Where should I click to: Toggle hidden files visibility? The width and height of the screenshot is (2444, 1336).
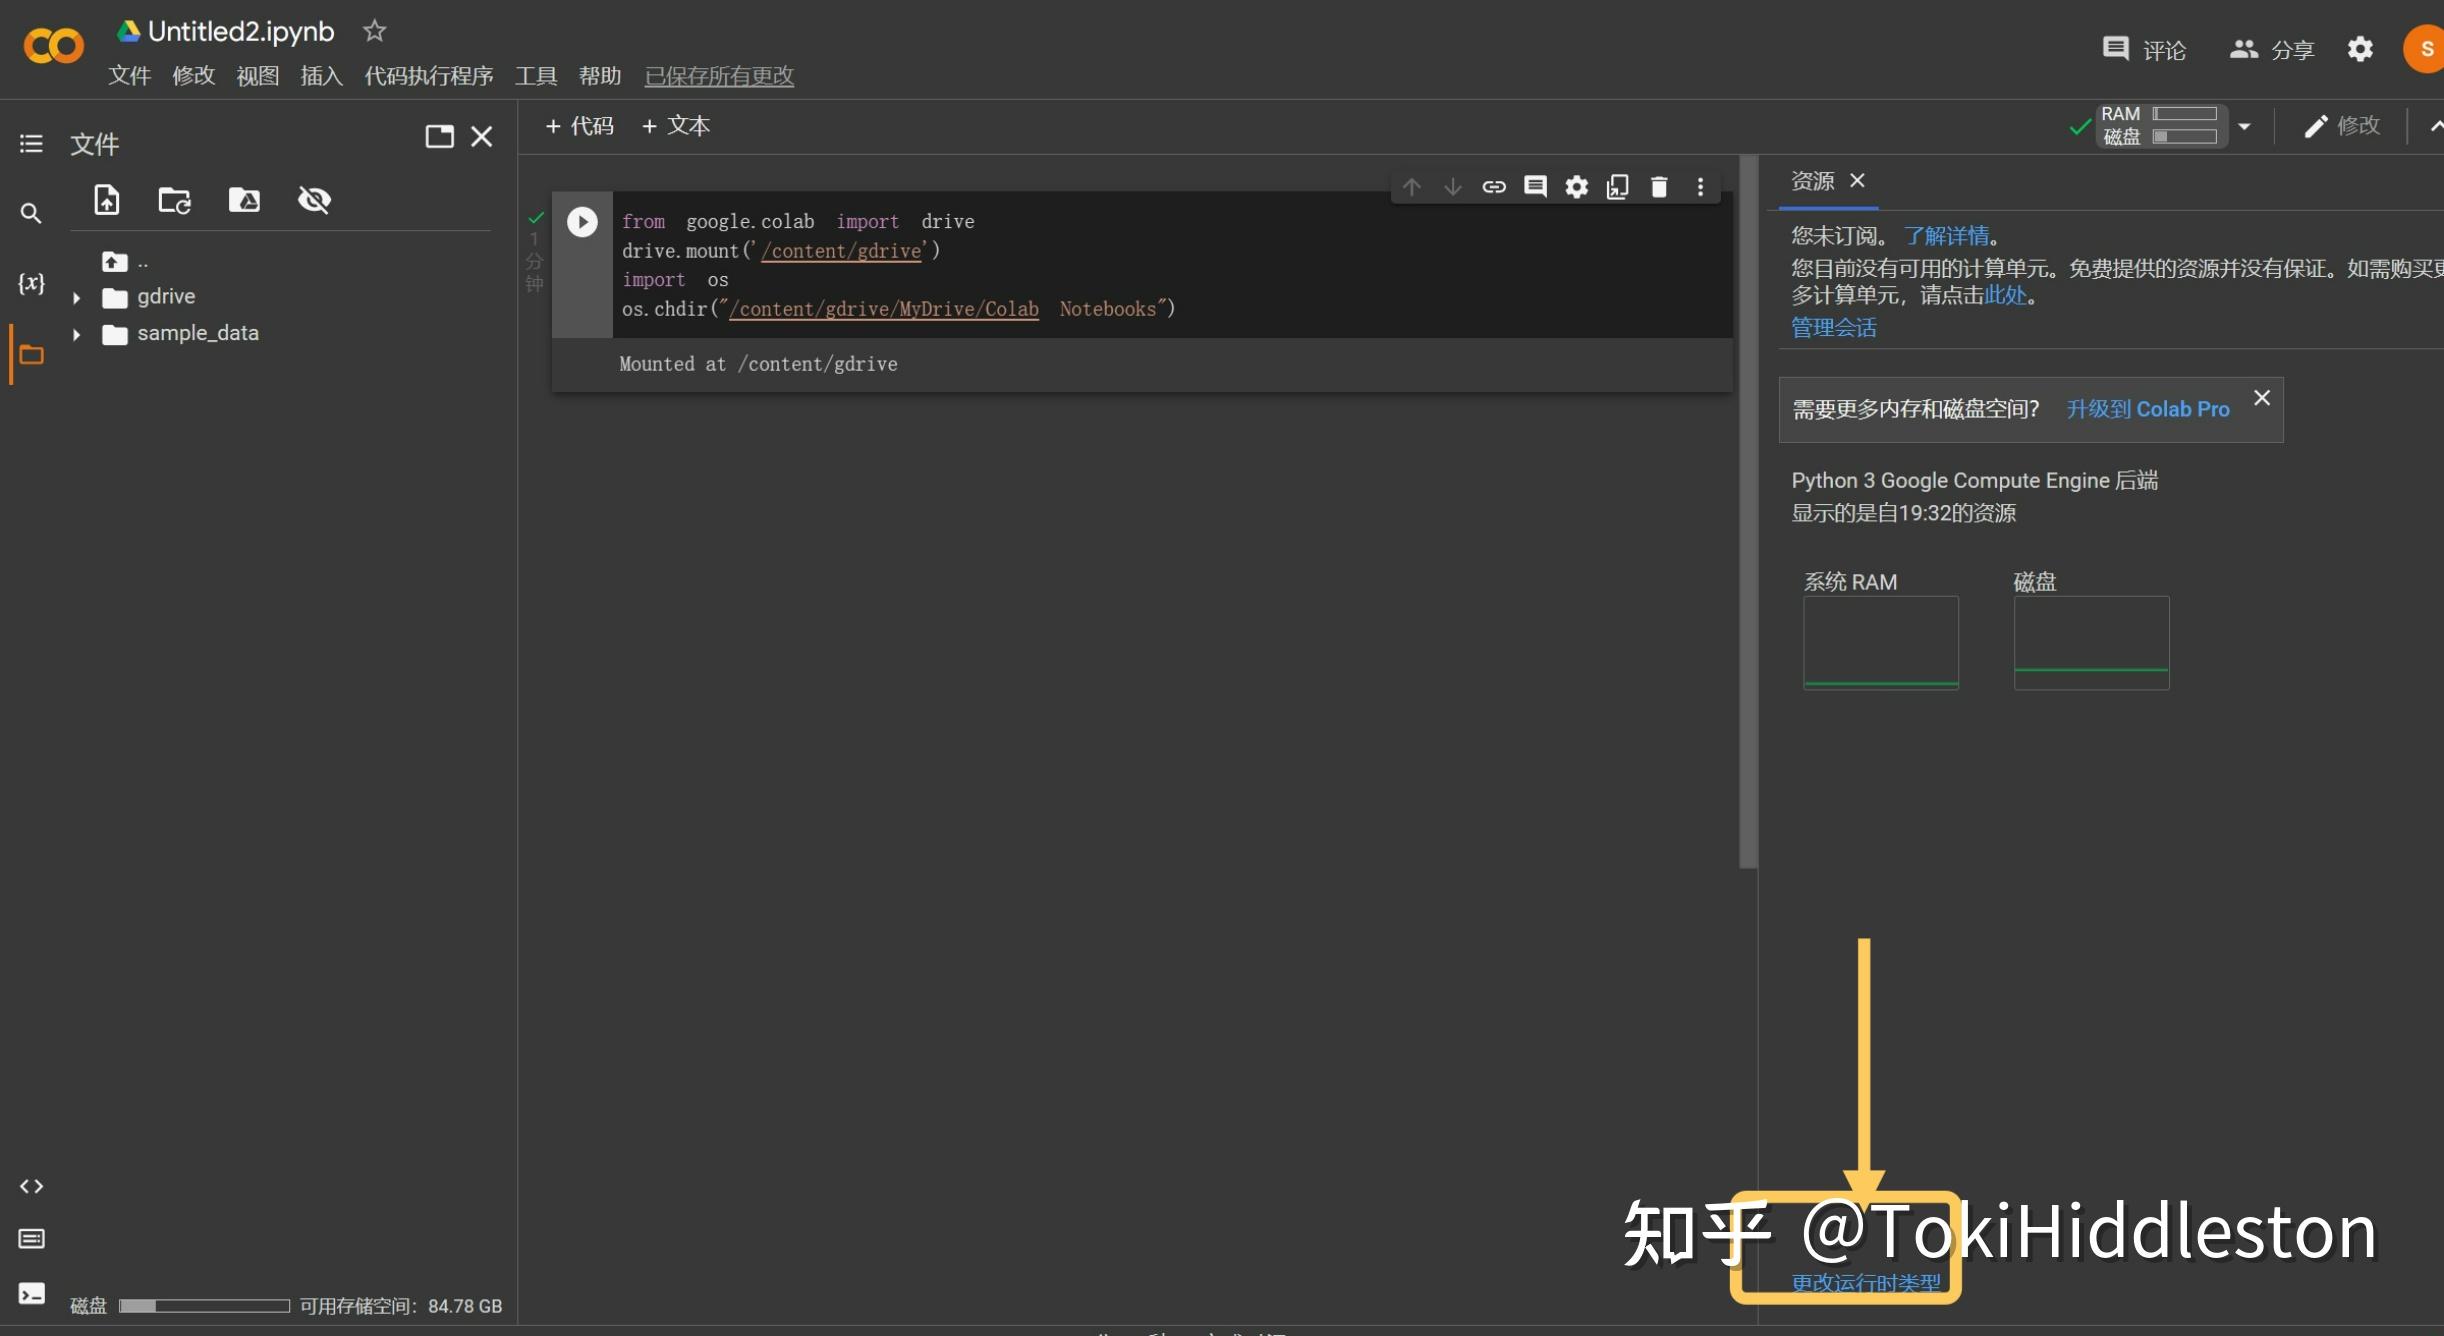coord(315,200)
